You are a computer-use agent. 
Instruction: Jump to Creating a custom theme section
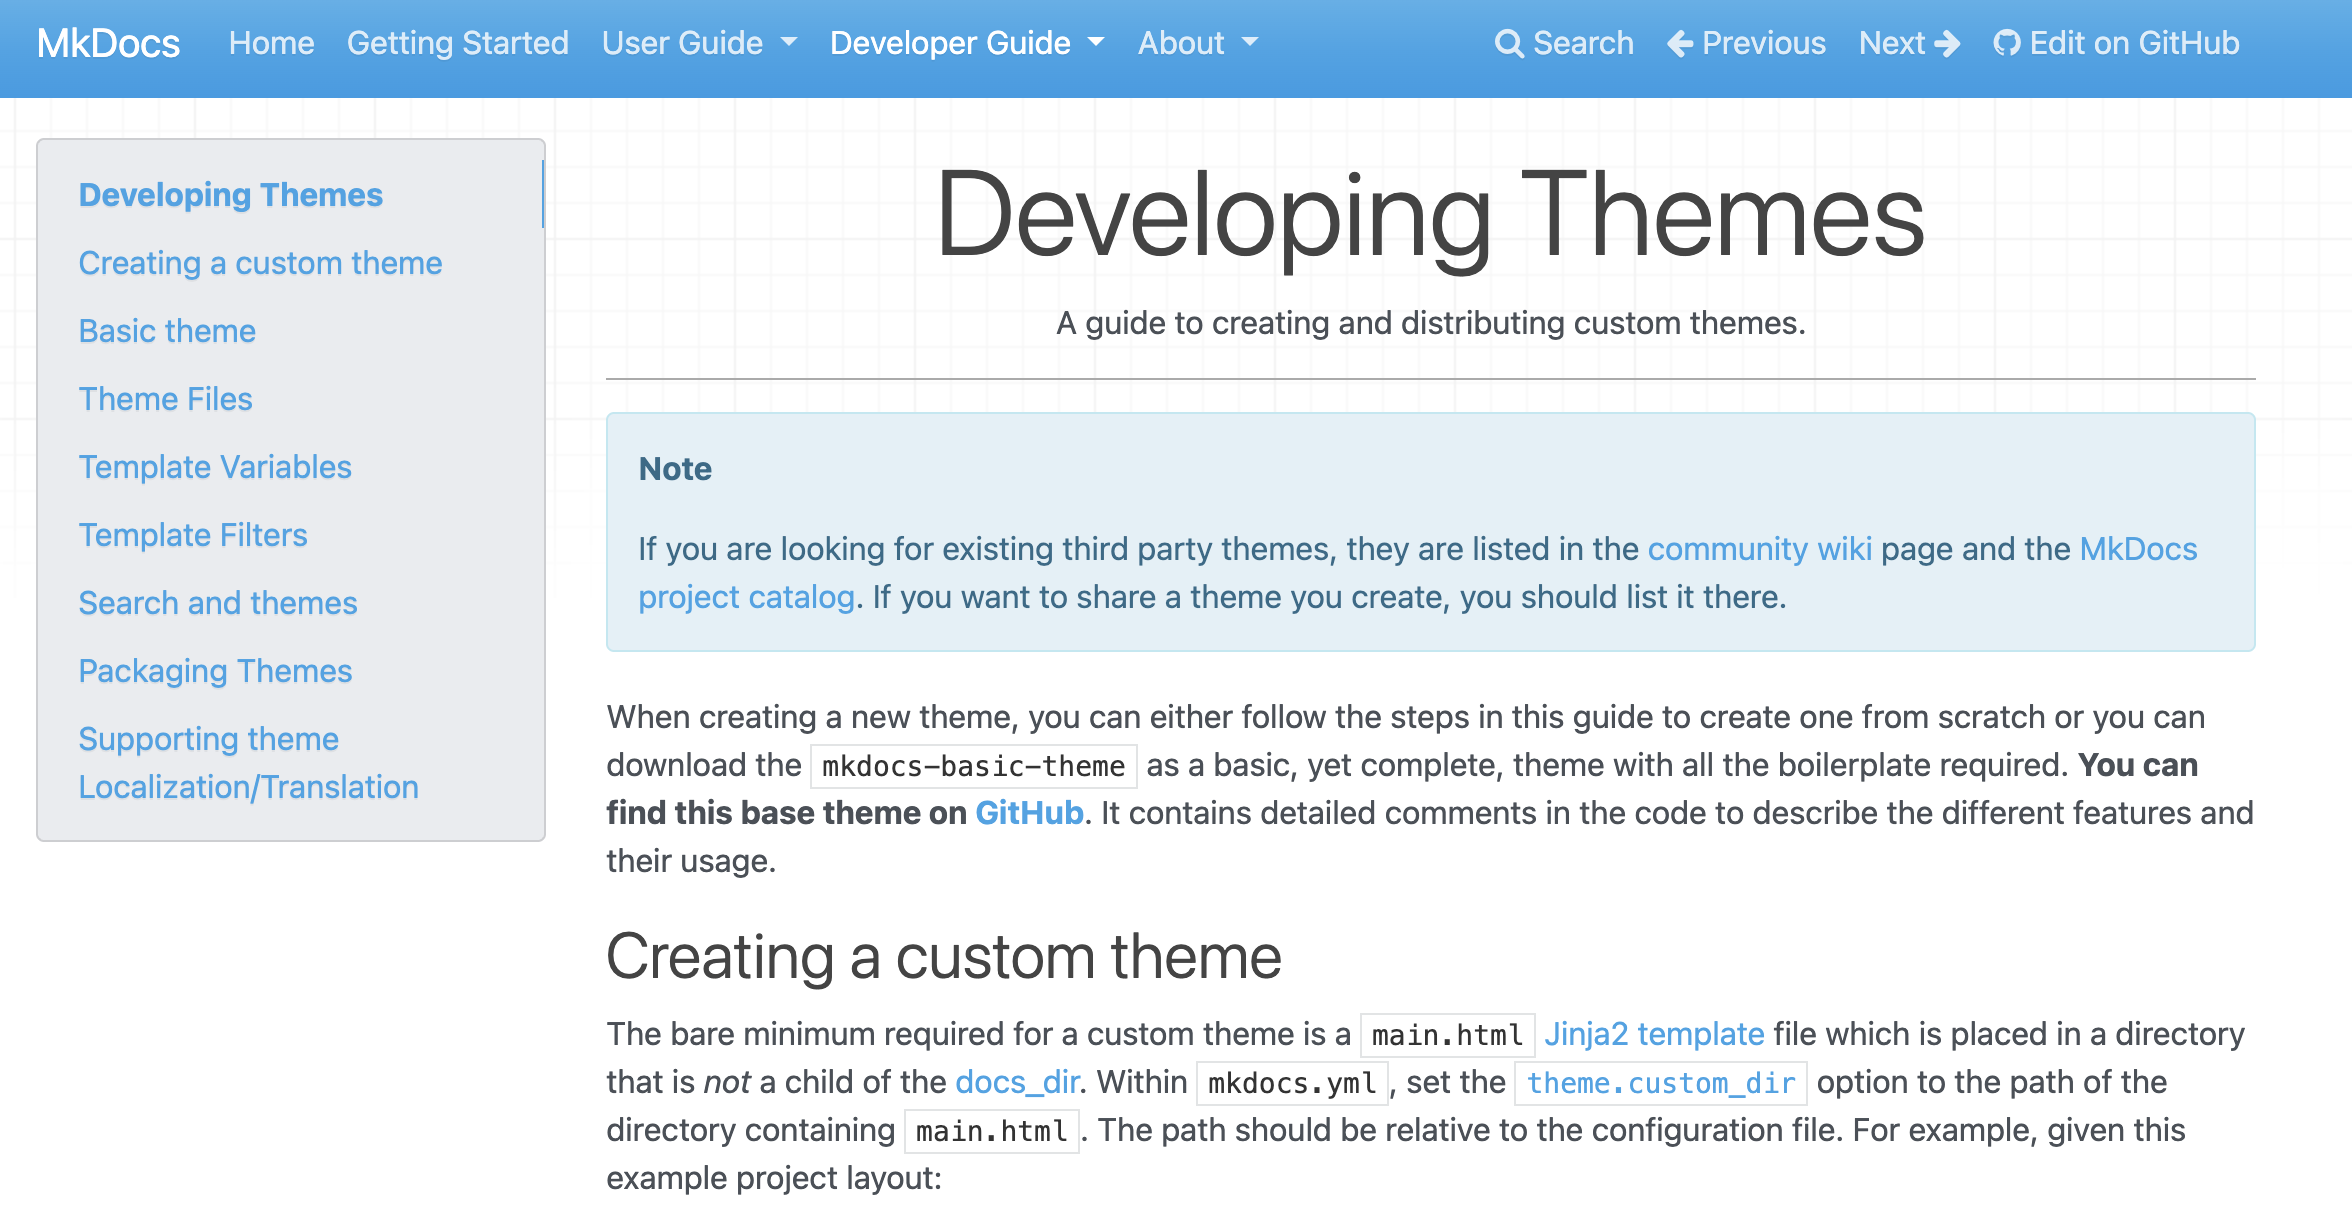[260, 263]
